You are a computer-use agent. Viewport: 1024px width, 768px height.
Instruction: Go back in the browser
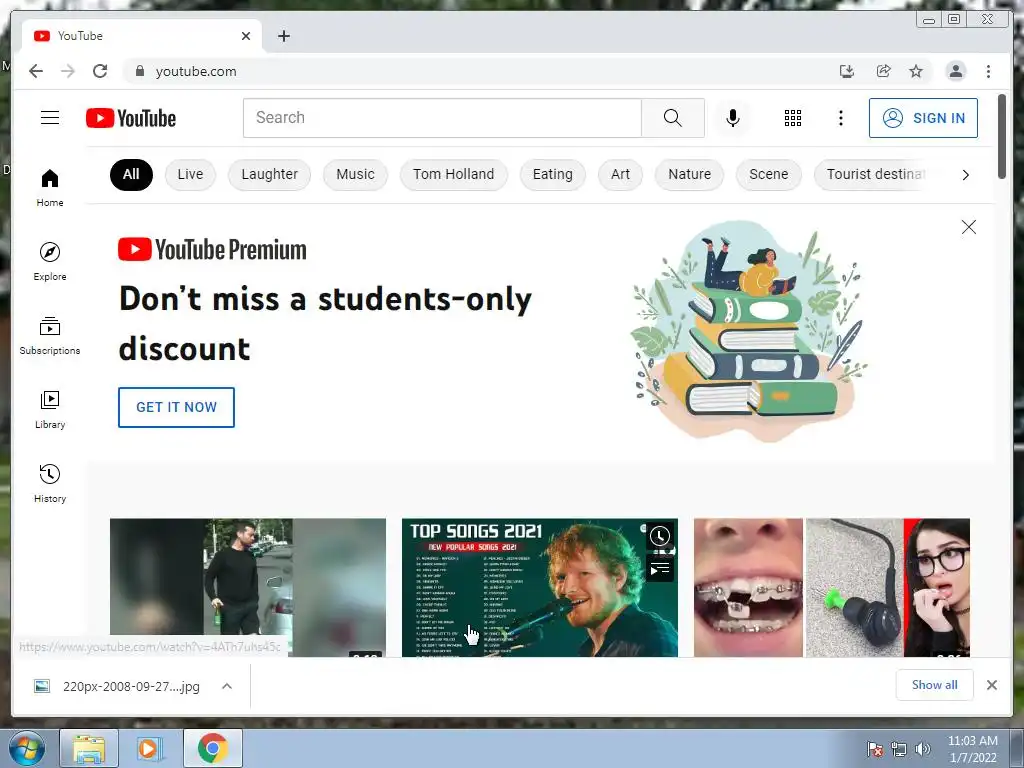point(36,71)
